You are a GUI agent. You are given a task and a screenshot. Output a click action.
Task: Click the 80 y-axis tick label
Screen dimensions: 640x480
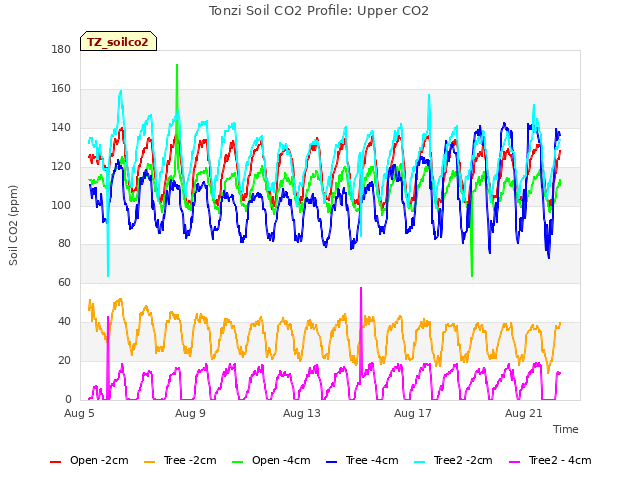[x=64, y=243]
